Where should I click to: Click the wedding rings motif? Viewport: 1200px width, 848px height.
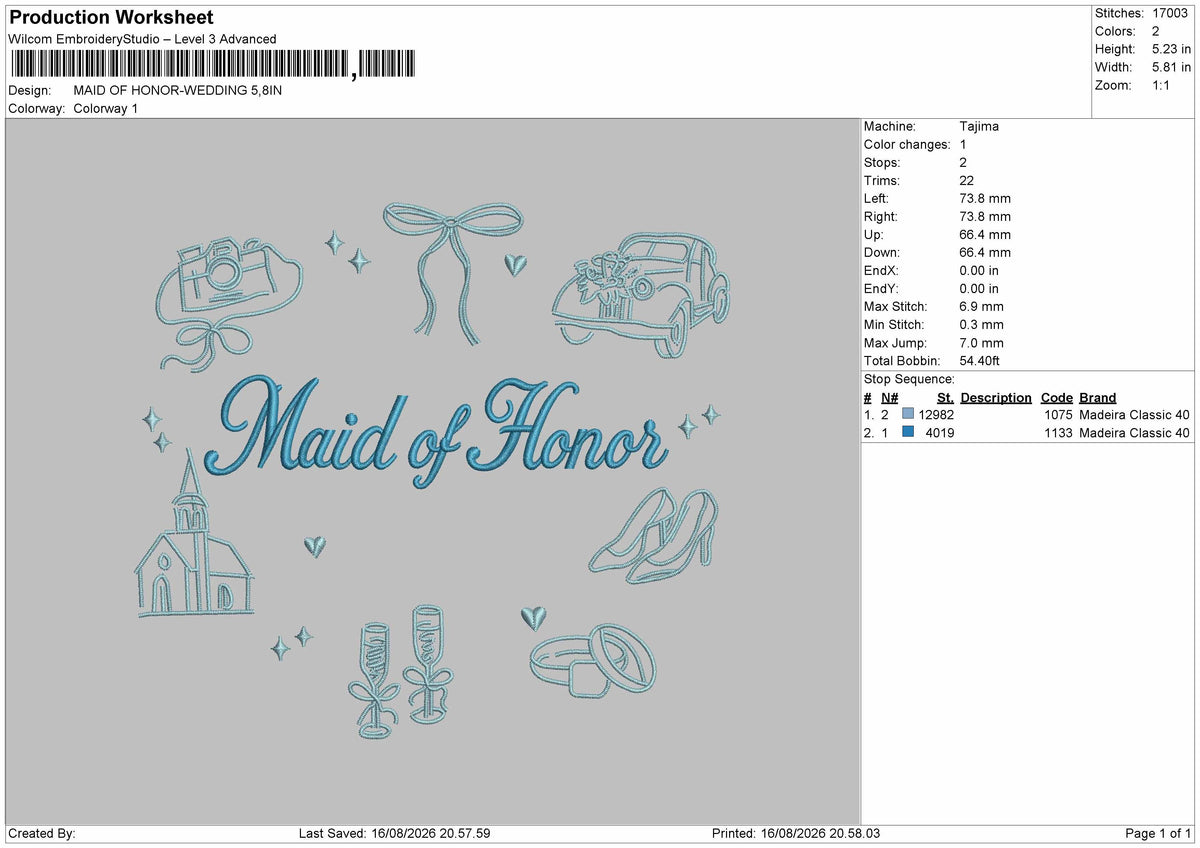click(x=593, y=660)
